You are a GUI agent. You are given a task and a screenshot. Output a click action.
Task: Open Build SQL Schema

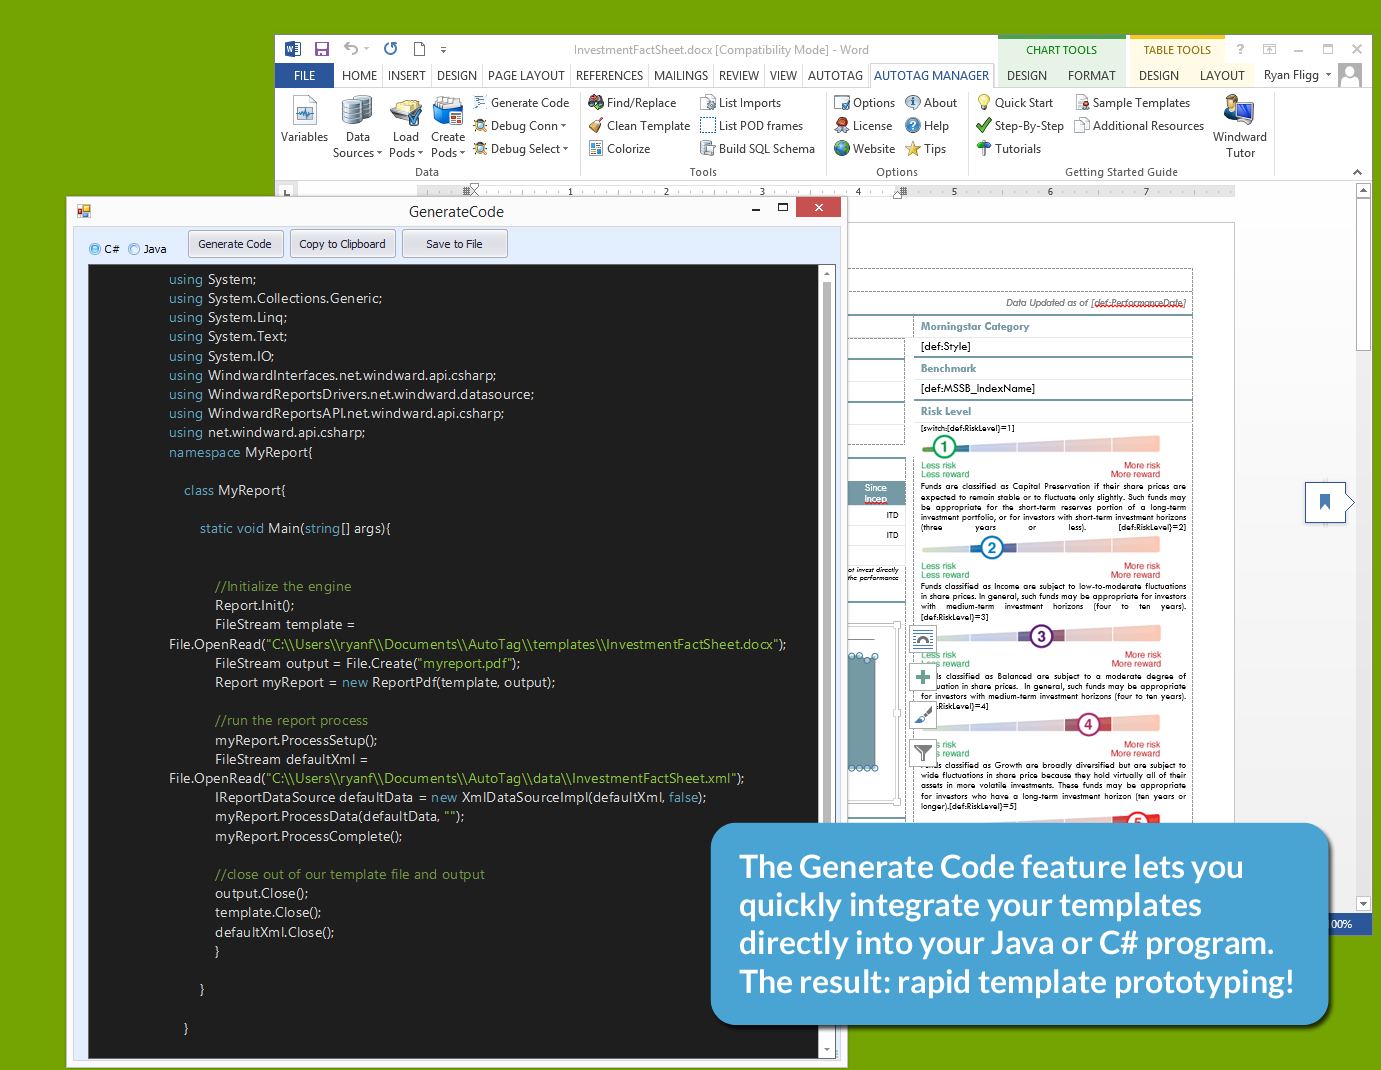757,149
